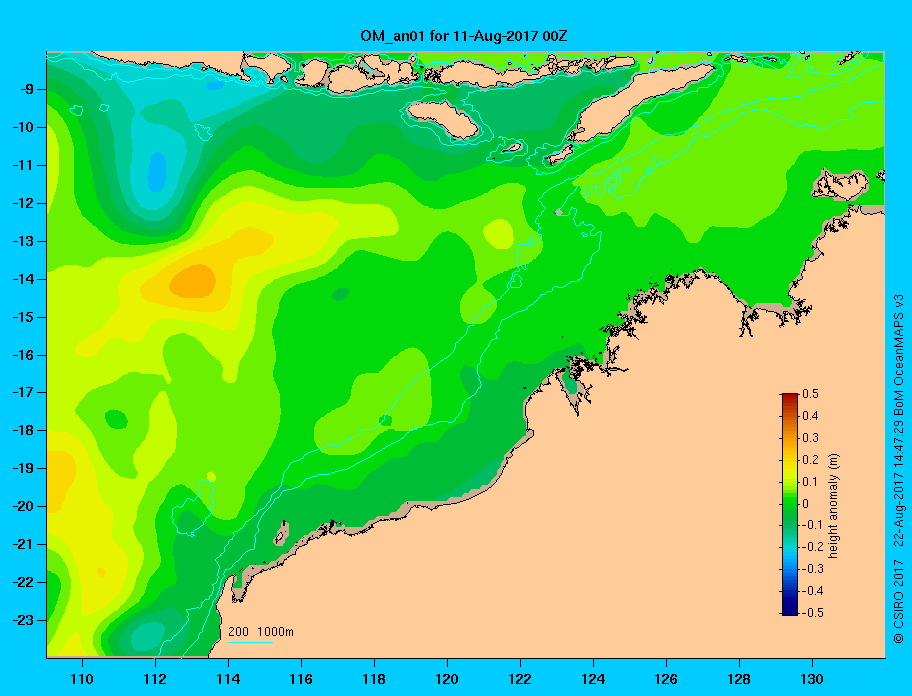Click the CSIRO 2017 BoM OceanMAPS v3 credit
The height and width of the screenshot is (696, 912).
coord(899,469)
